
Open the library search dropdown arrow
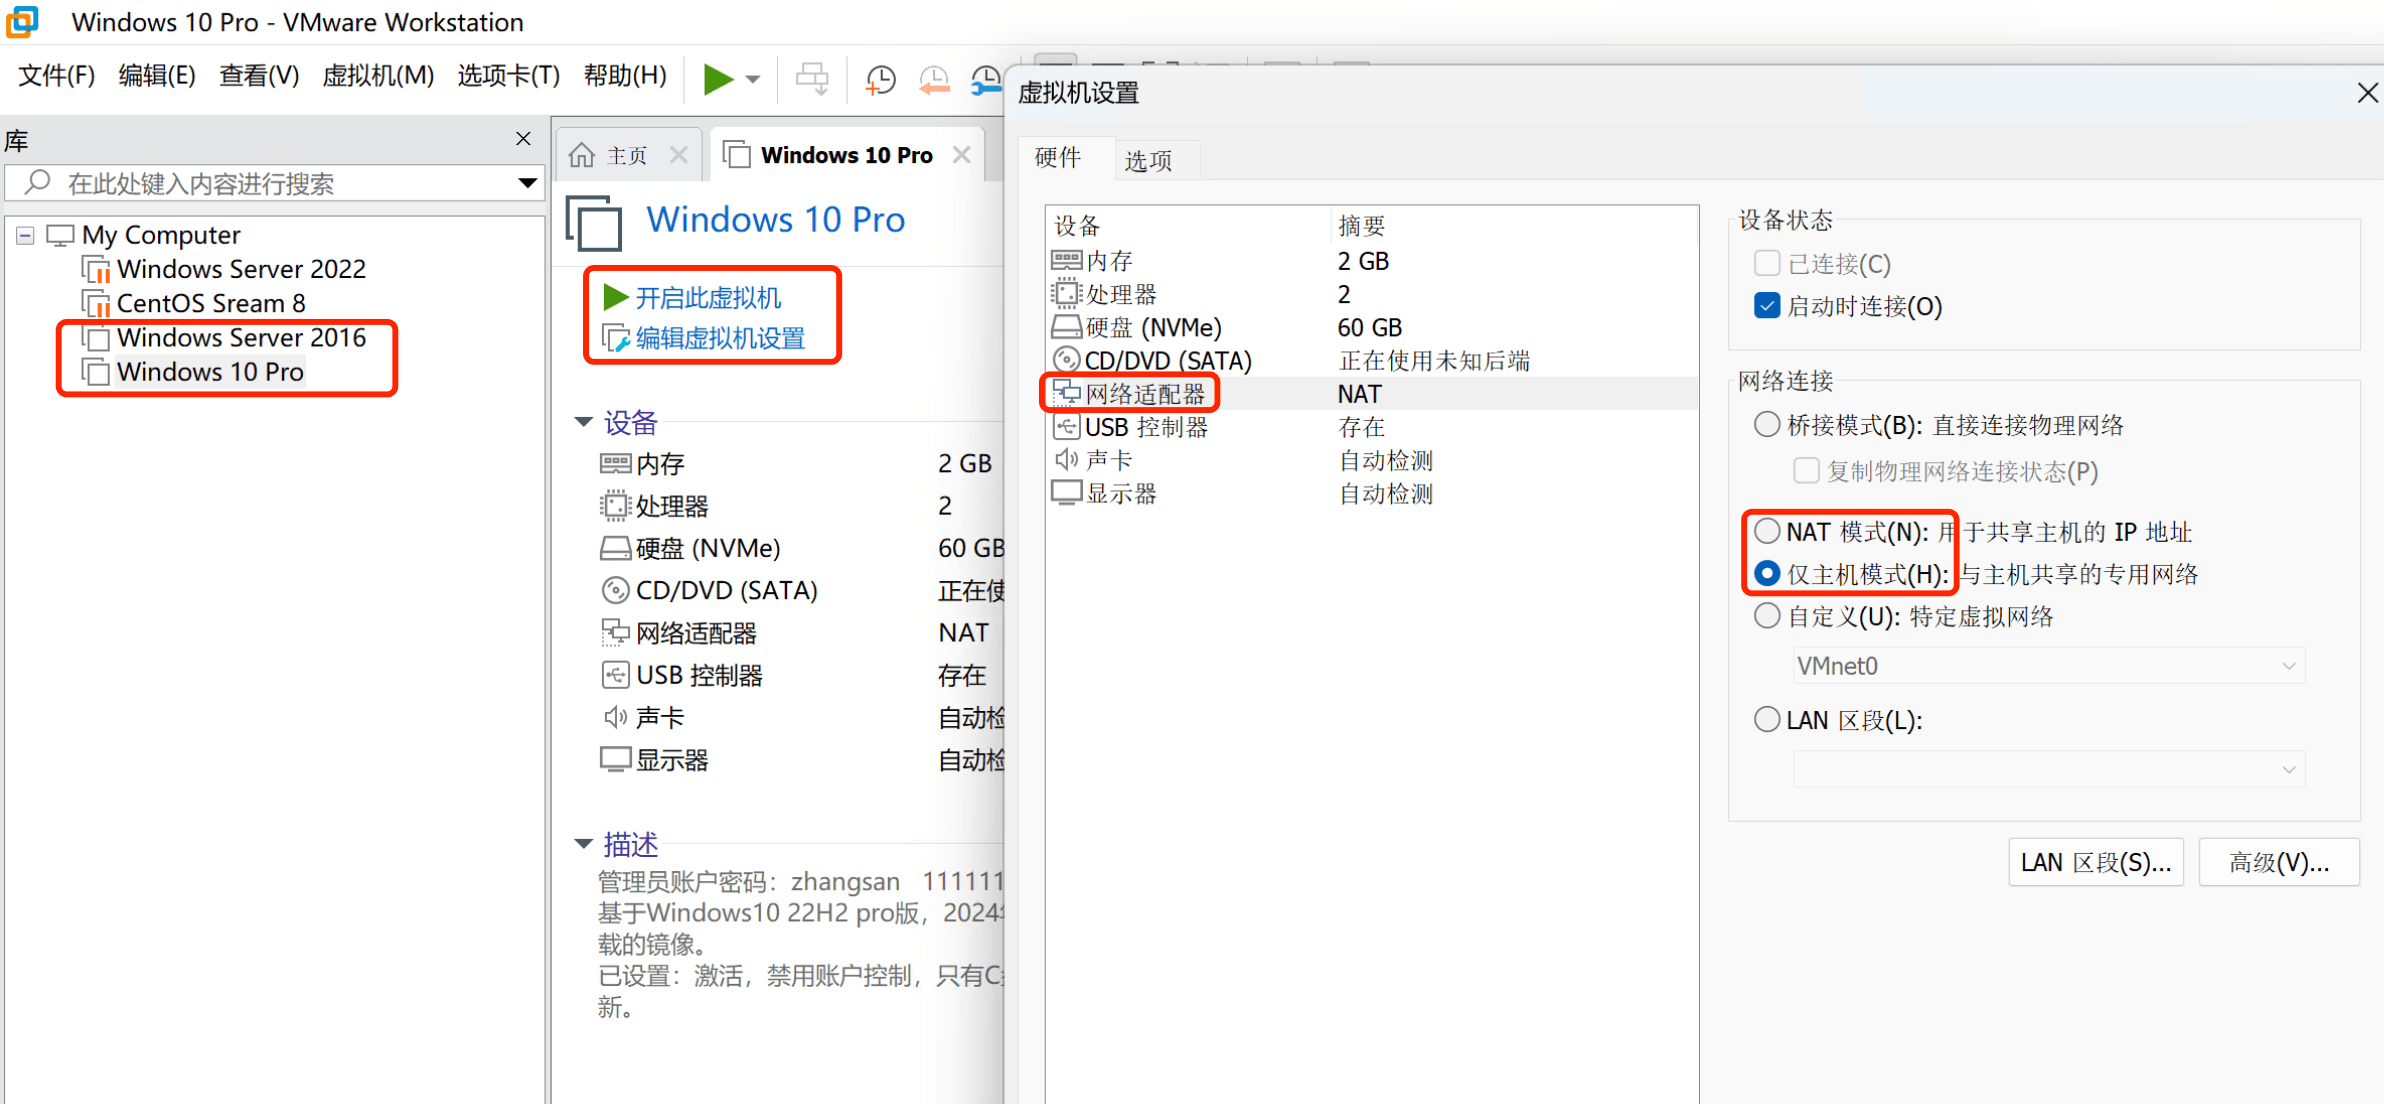point(527,183)
